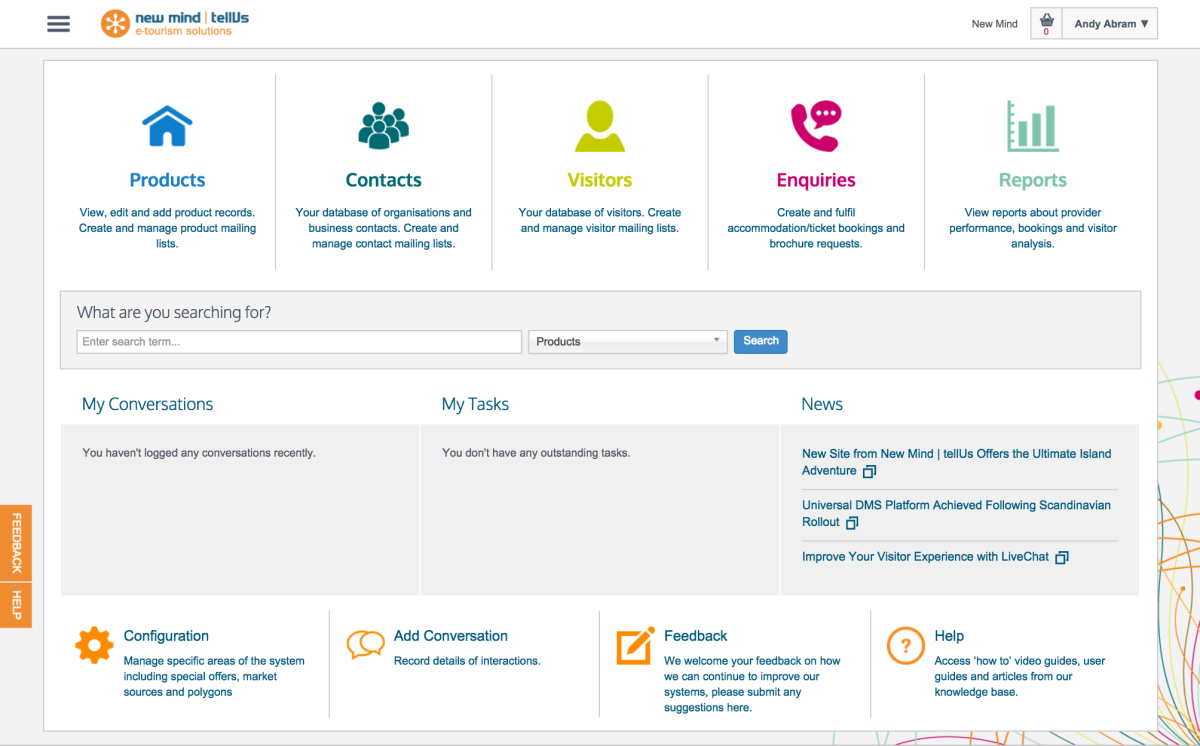
Task: Open the hamburger menu
Action: [58, 23]
